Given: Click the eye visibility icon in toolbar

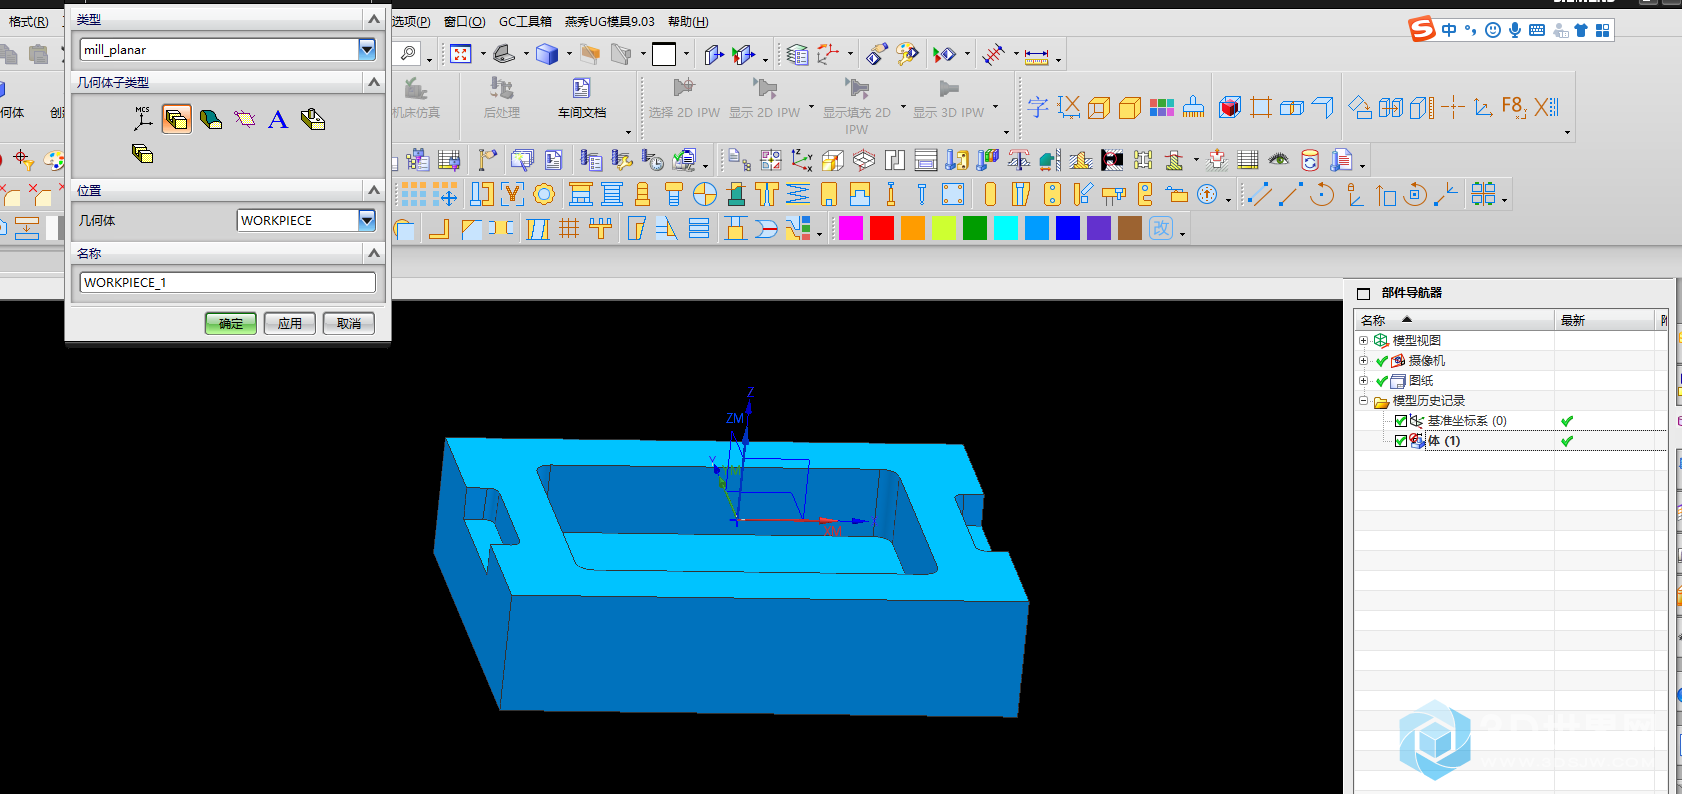Looking at the screenshot, I should tap(1279, 160).
